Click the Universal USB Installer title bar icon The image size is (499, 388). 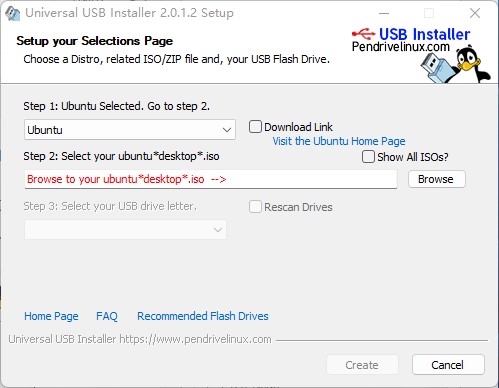click(13, 13)
